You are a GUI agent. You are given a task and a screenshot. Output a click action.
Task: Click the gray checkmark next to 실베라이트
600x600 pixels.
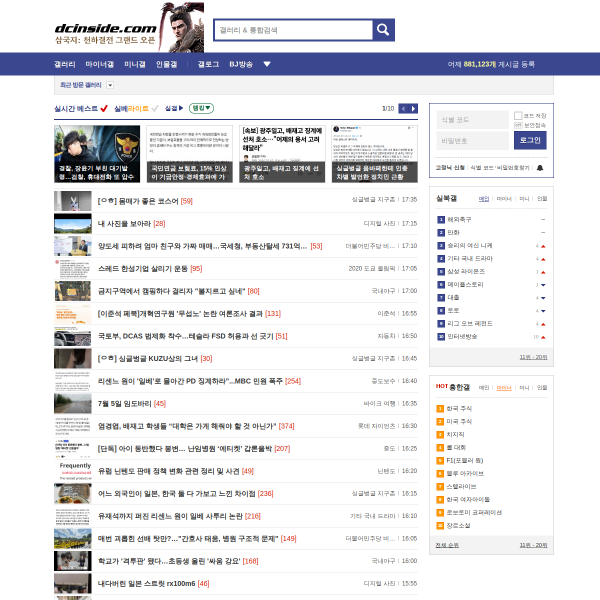coord(155,109)
